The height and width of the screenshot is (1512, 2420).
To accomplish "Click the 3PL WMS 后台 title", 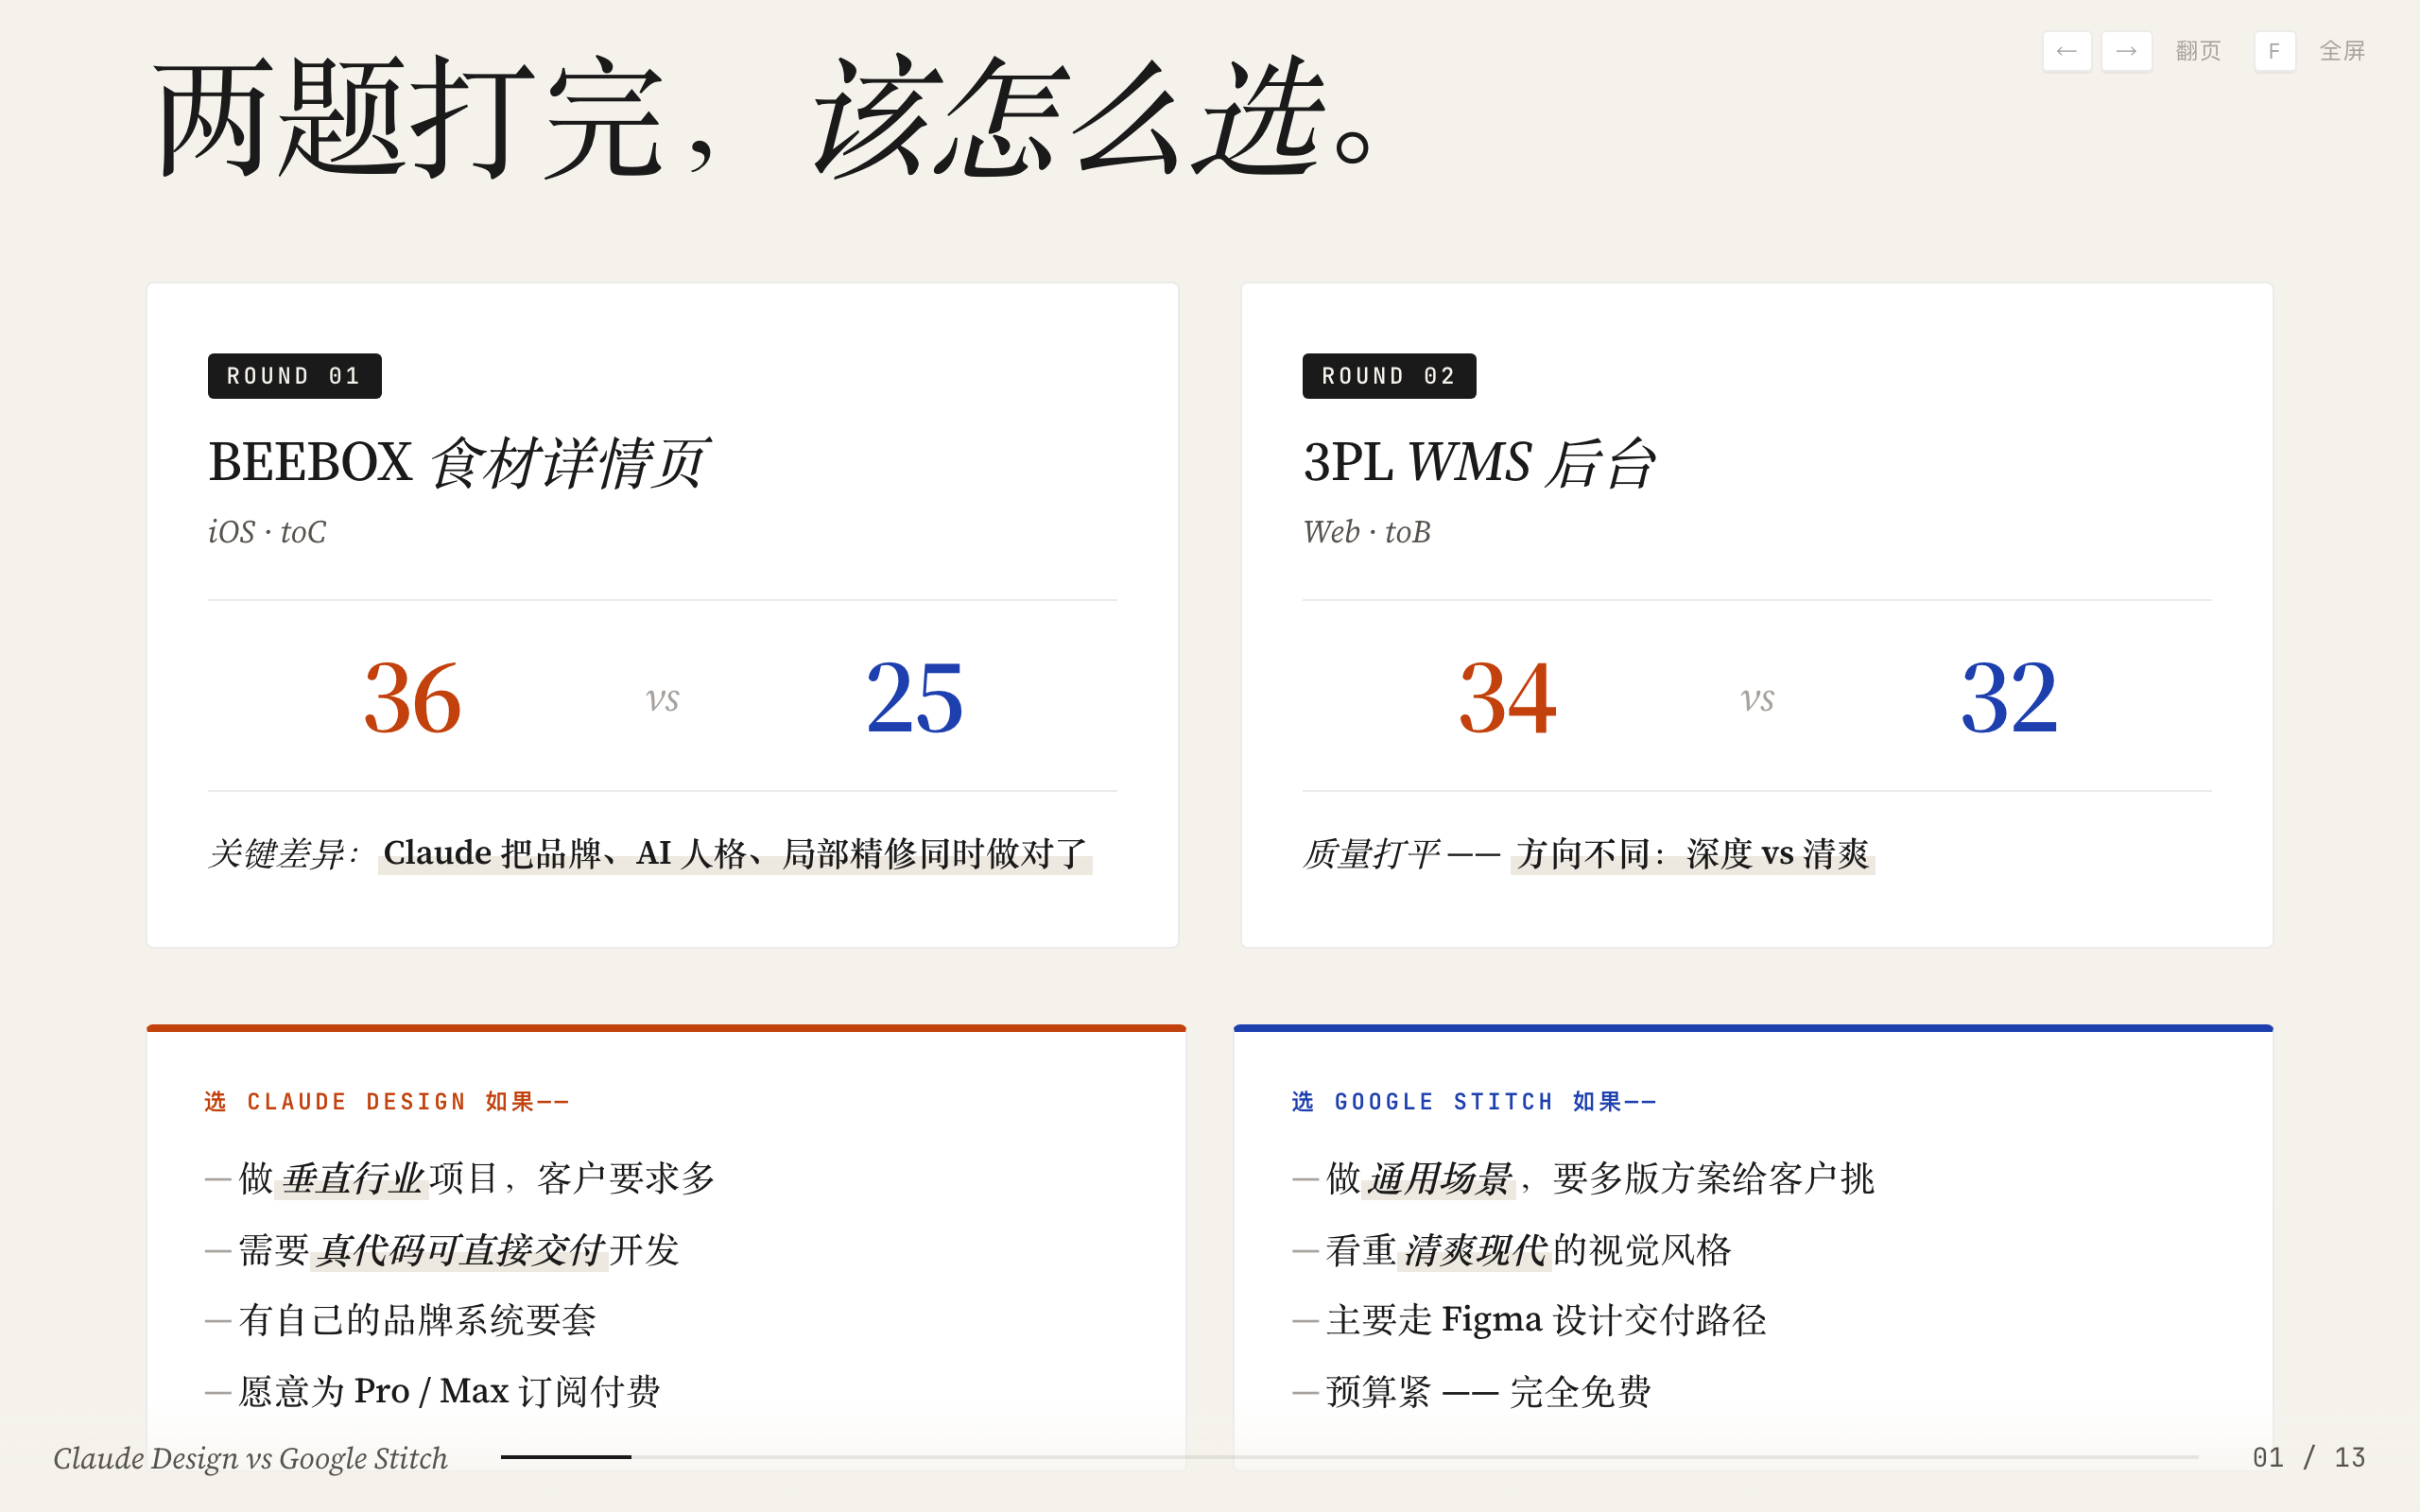I will pyautogui.click(x=1478, y=463).
